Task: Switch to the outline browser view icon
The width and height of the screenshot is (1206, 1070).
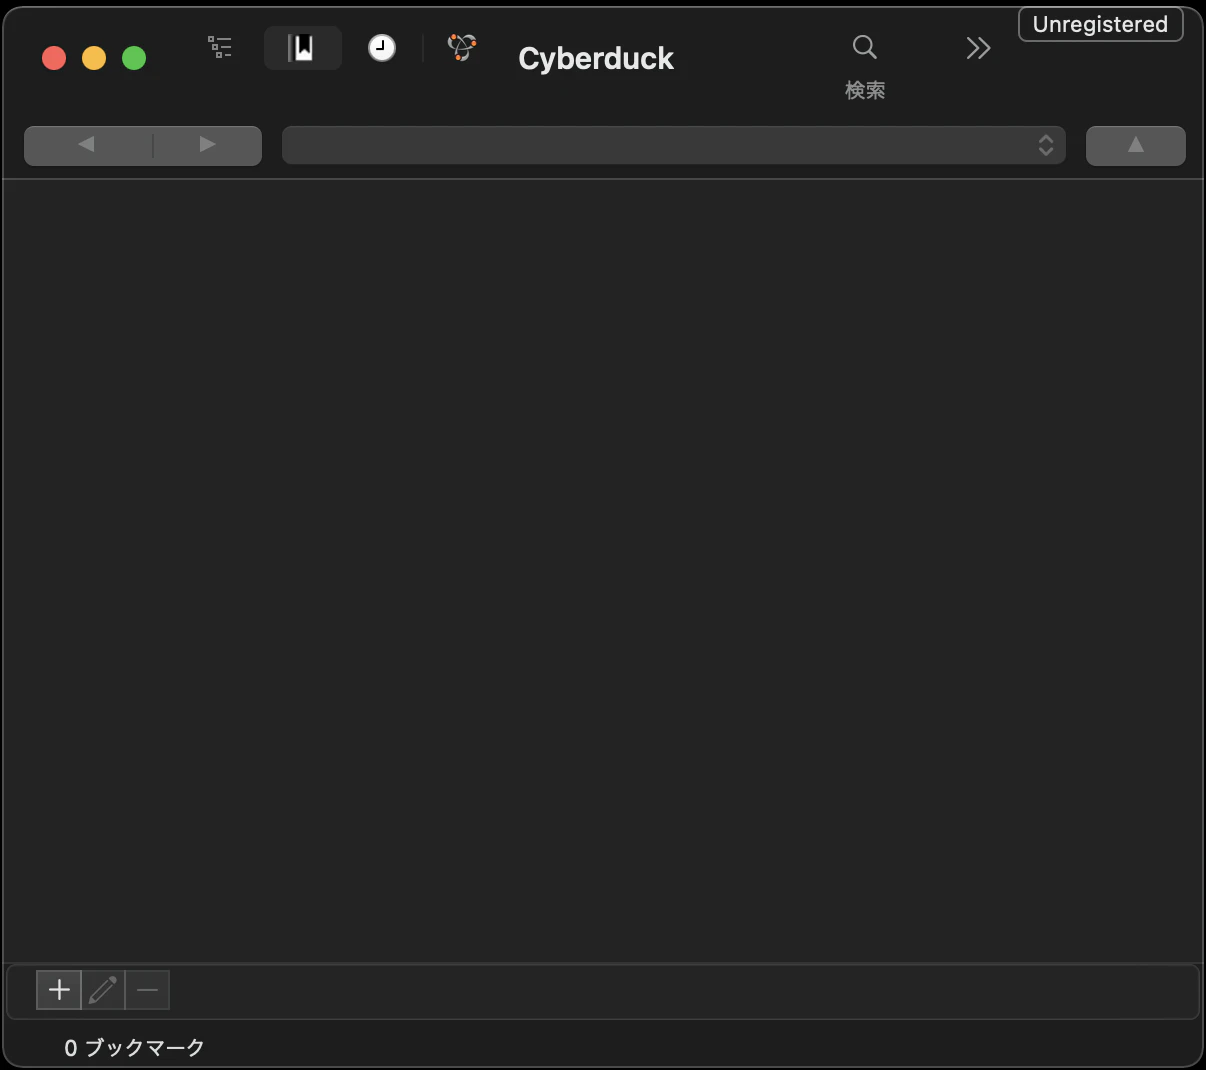Action: tap(220, 47)
